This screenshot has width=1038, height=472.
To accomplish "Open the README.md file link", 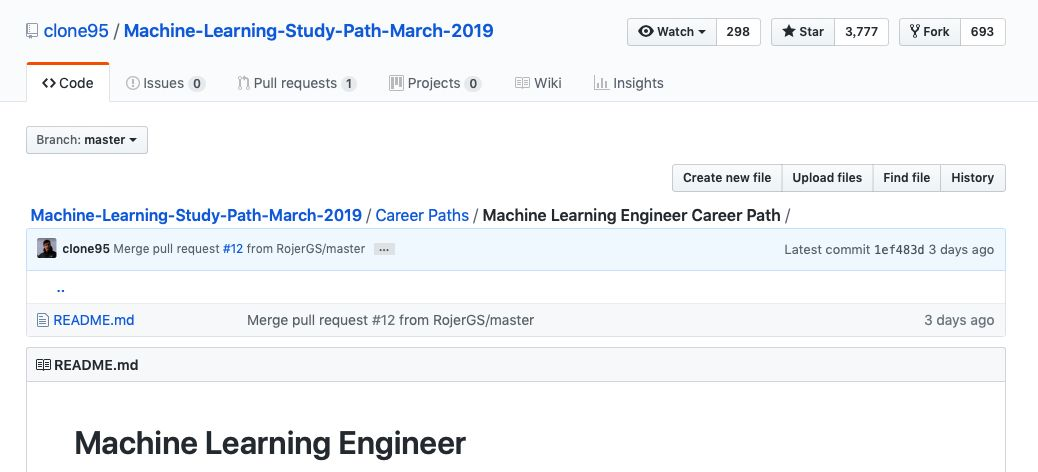I will 94,320.
